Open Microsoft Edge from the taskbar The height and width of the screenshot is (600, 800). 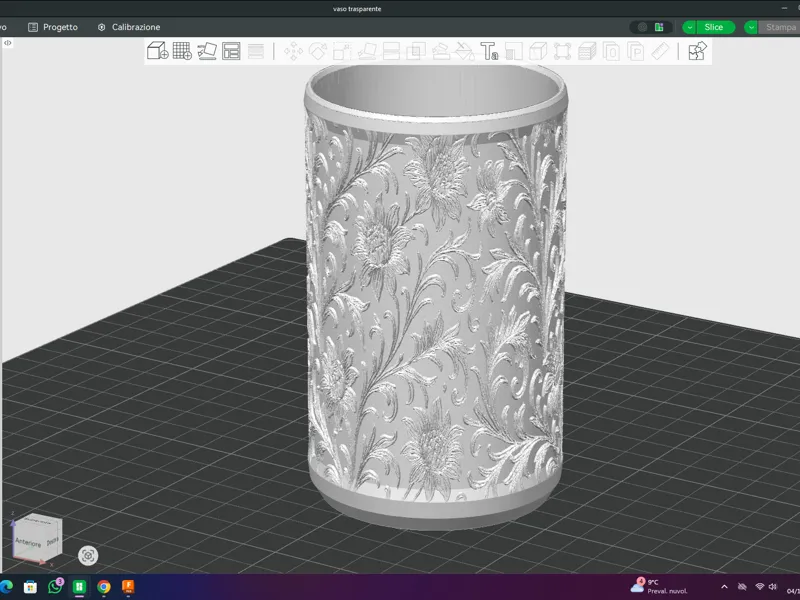click(x=5, y=587)
